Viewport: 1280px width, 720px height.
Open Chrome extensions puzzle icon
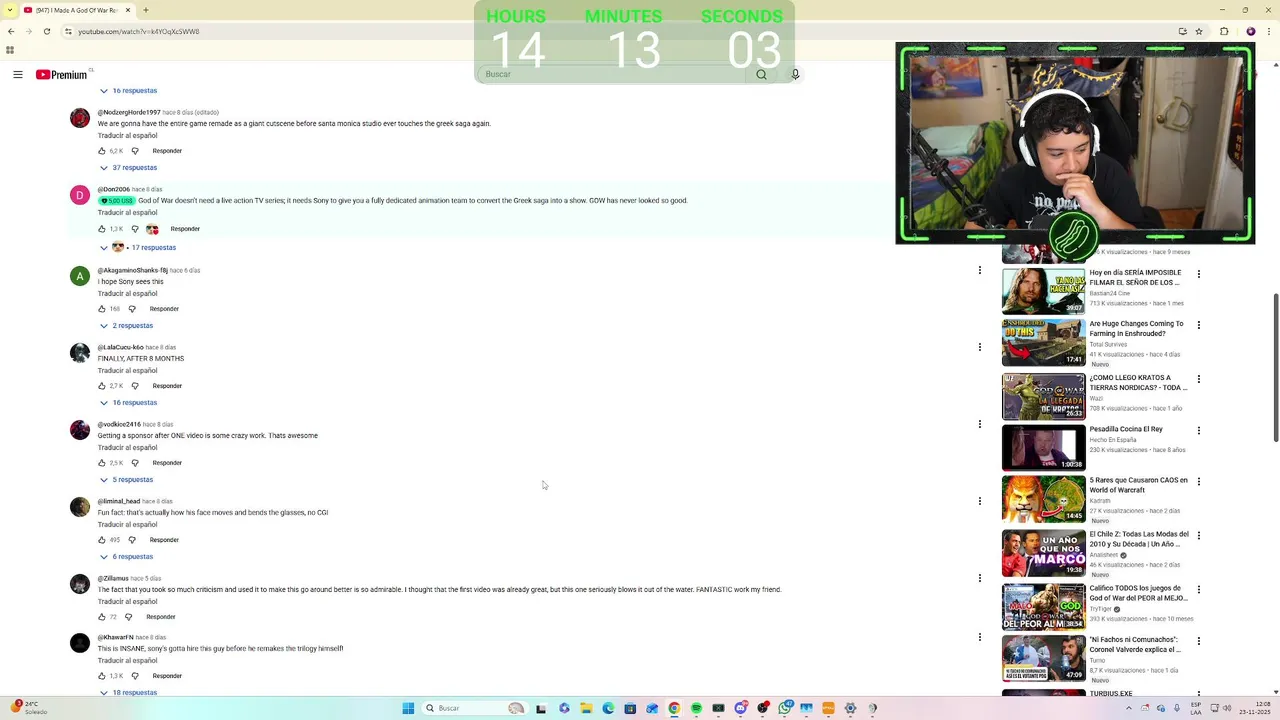pyautogui.click(x=1224, y=31)
